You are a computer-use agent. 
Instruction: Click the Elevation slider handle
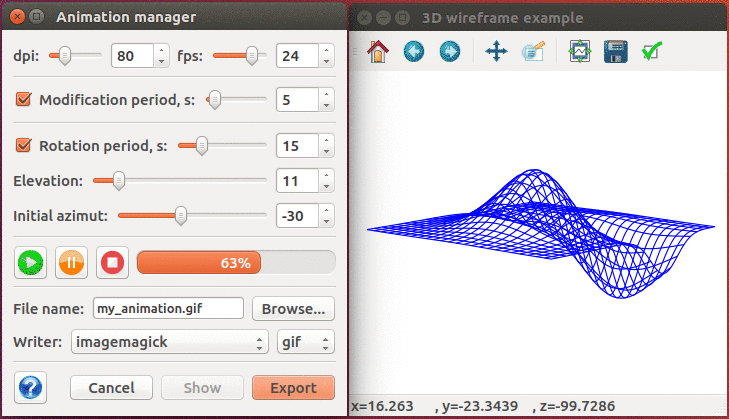[x=119, y=180]
